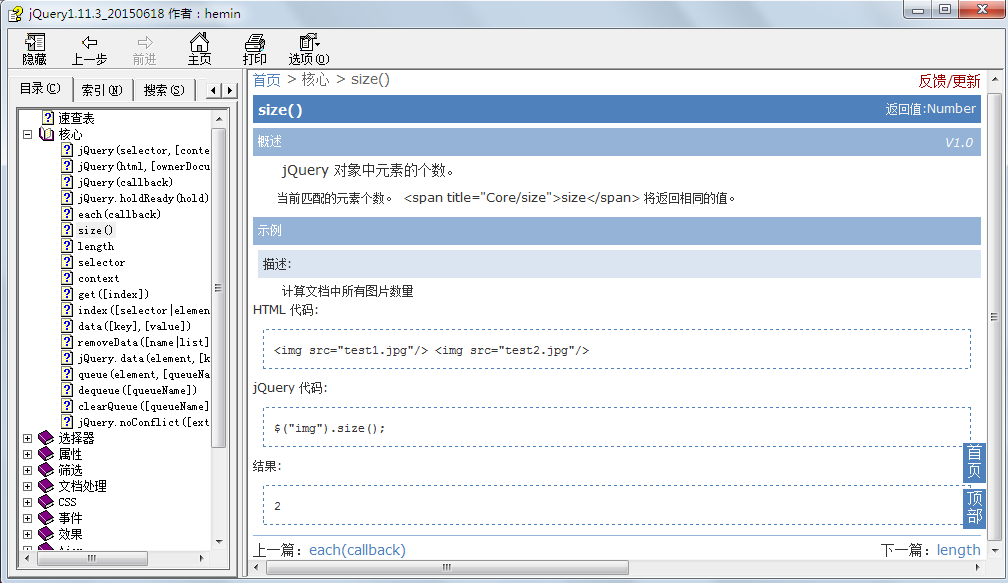This screenshot has height=583, width=1008.
Task: Click the closed book icon beside 筛选
Action: 46,470
